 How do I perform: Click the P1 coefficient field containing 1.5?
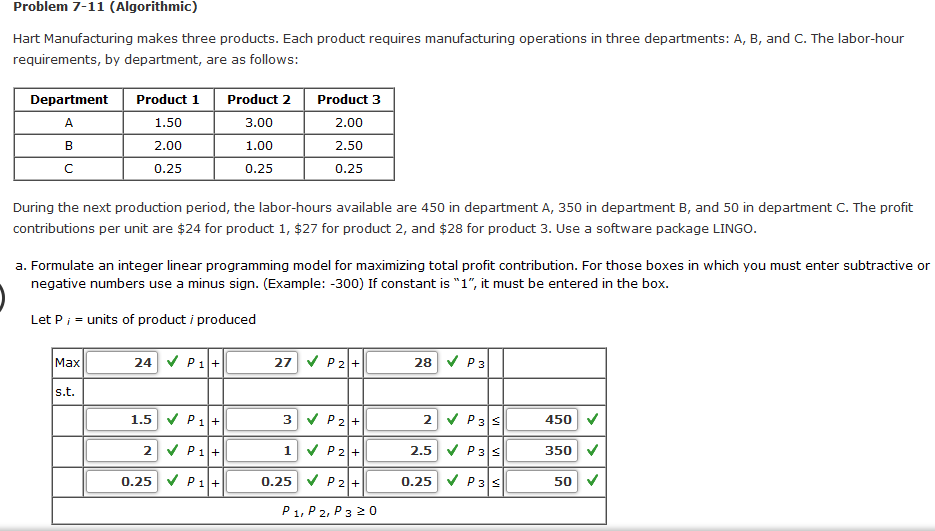[122, 420]
